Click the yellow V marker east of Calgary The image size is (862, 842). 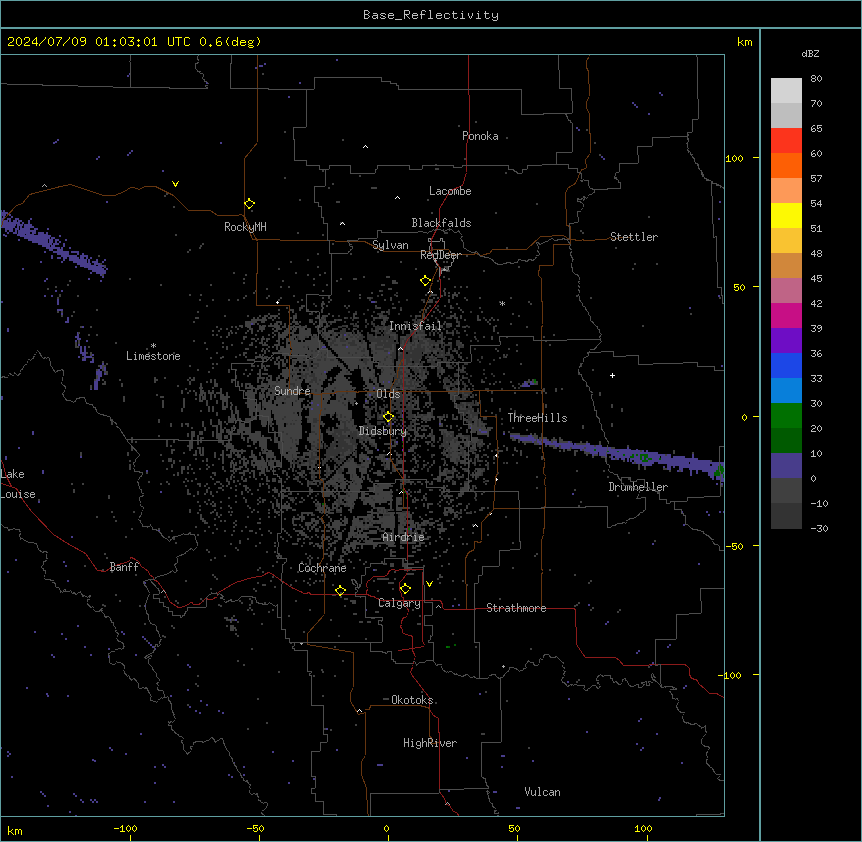click(429, 584)
